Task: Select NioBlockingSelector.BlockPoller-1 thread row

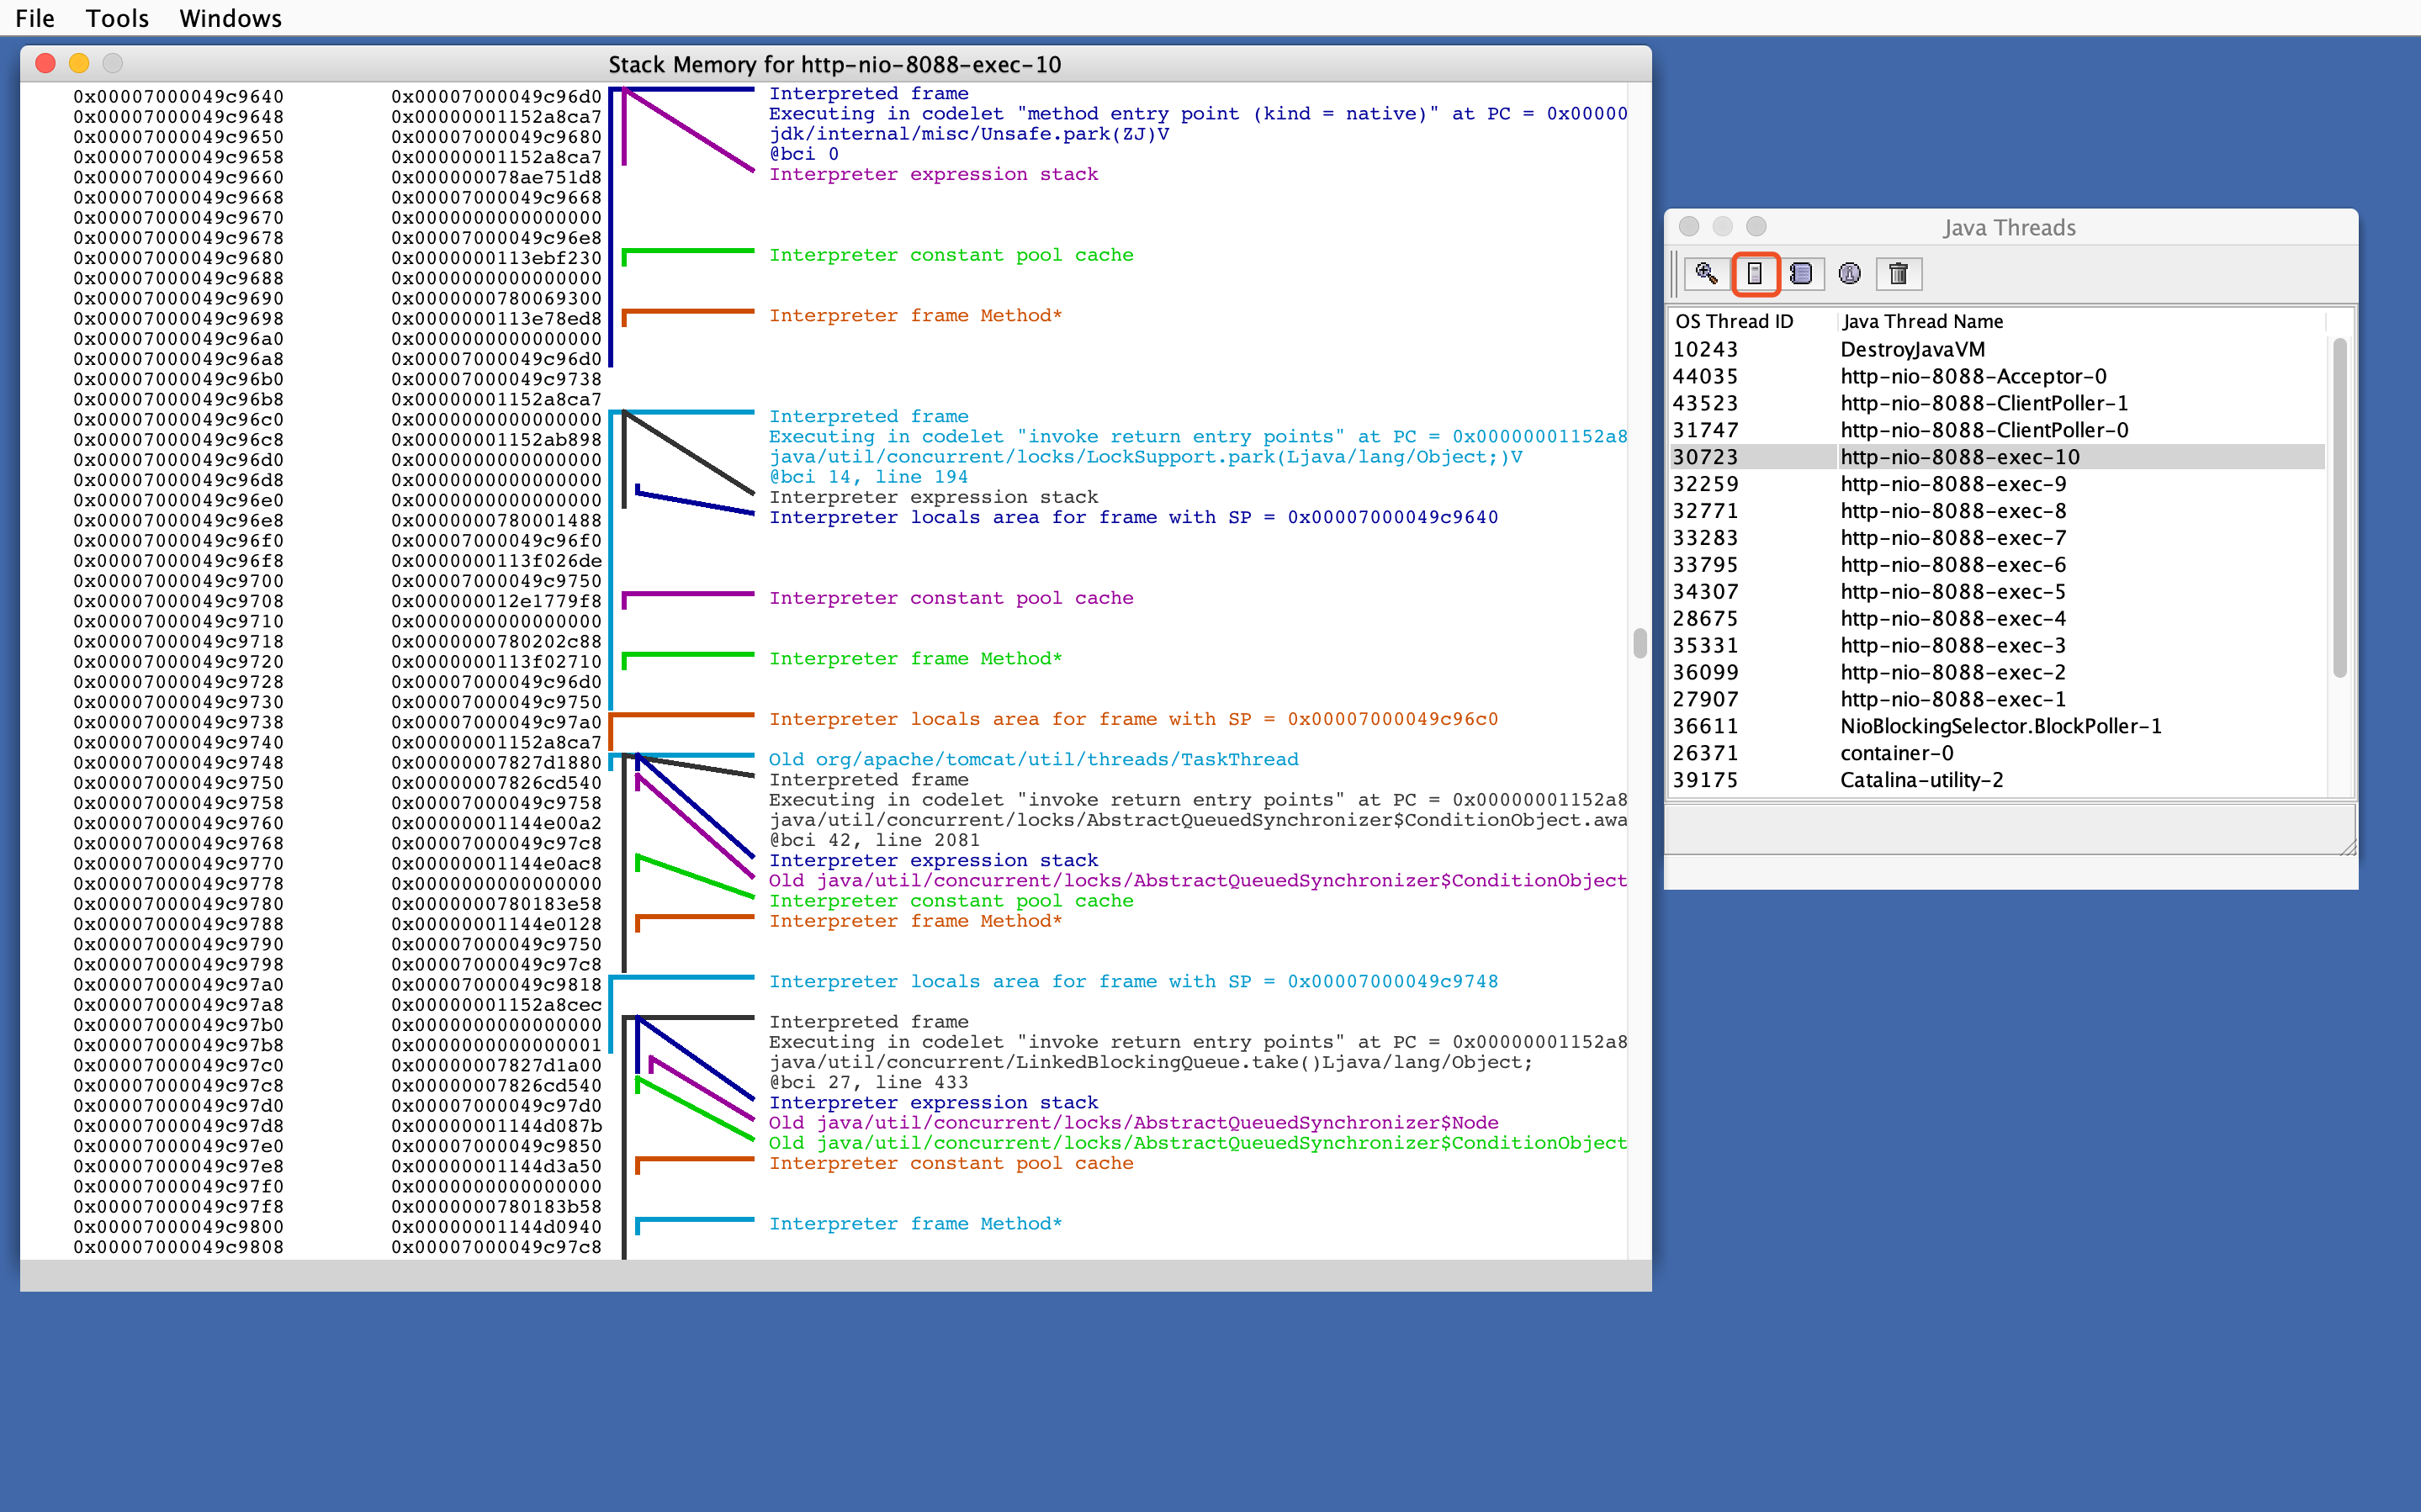Action: [x=2000, y=726]
